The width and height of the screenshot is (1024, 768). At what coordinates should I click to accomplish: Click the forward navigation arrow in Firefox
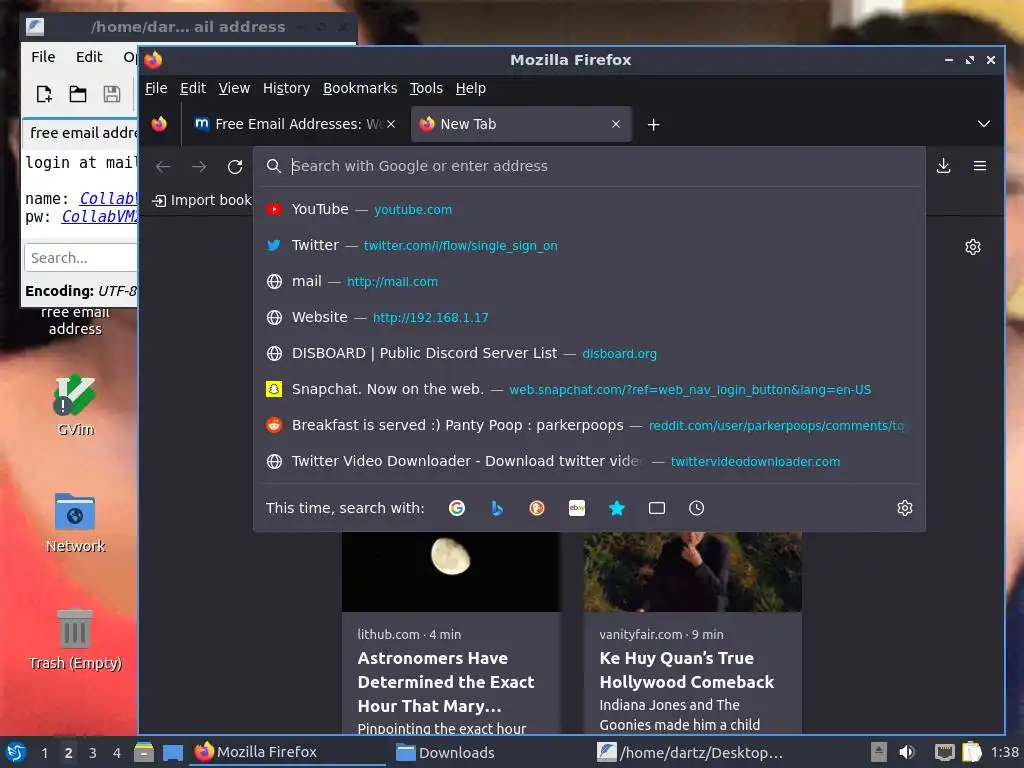point(199,167)
